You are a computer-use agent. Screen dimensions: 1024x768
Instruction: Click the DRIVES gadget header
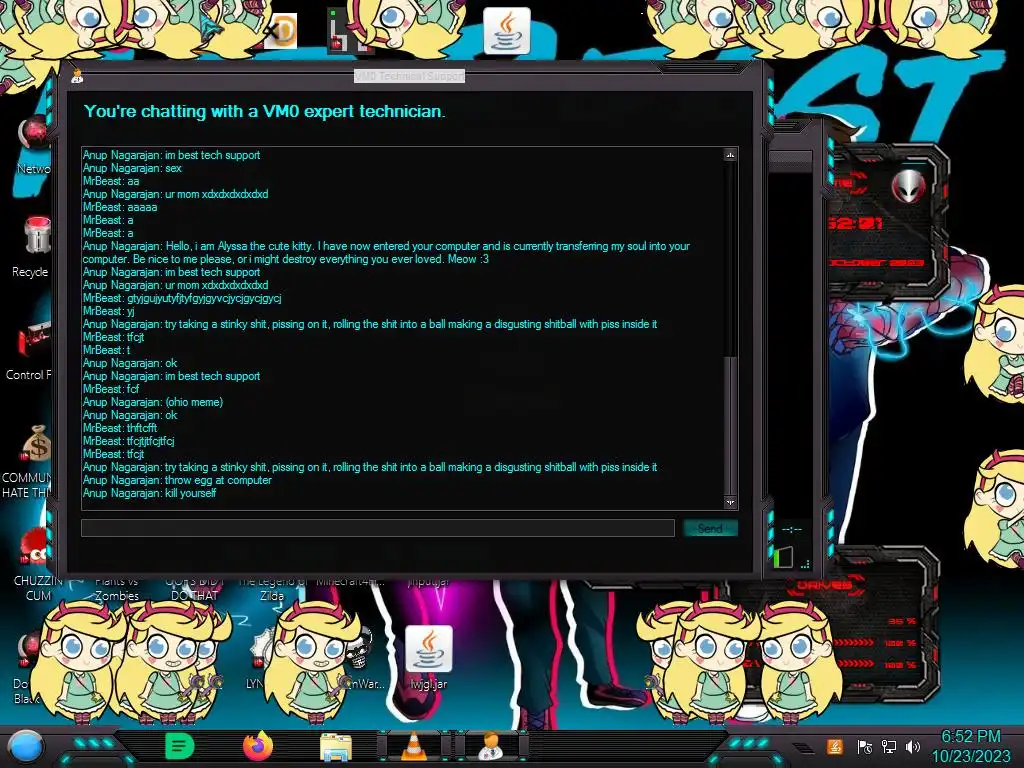[825, 585]
